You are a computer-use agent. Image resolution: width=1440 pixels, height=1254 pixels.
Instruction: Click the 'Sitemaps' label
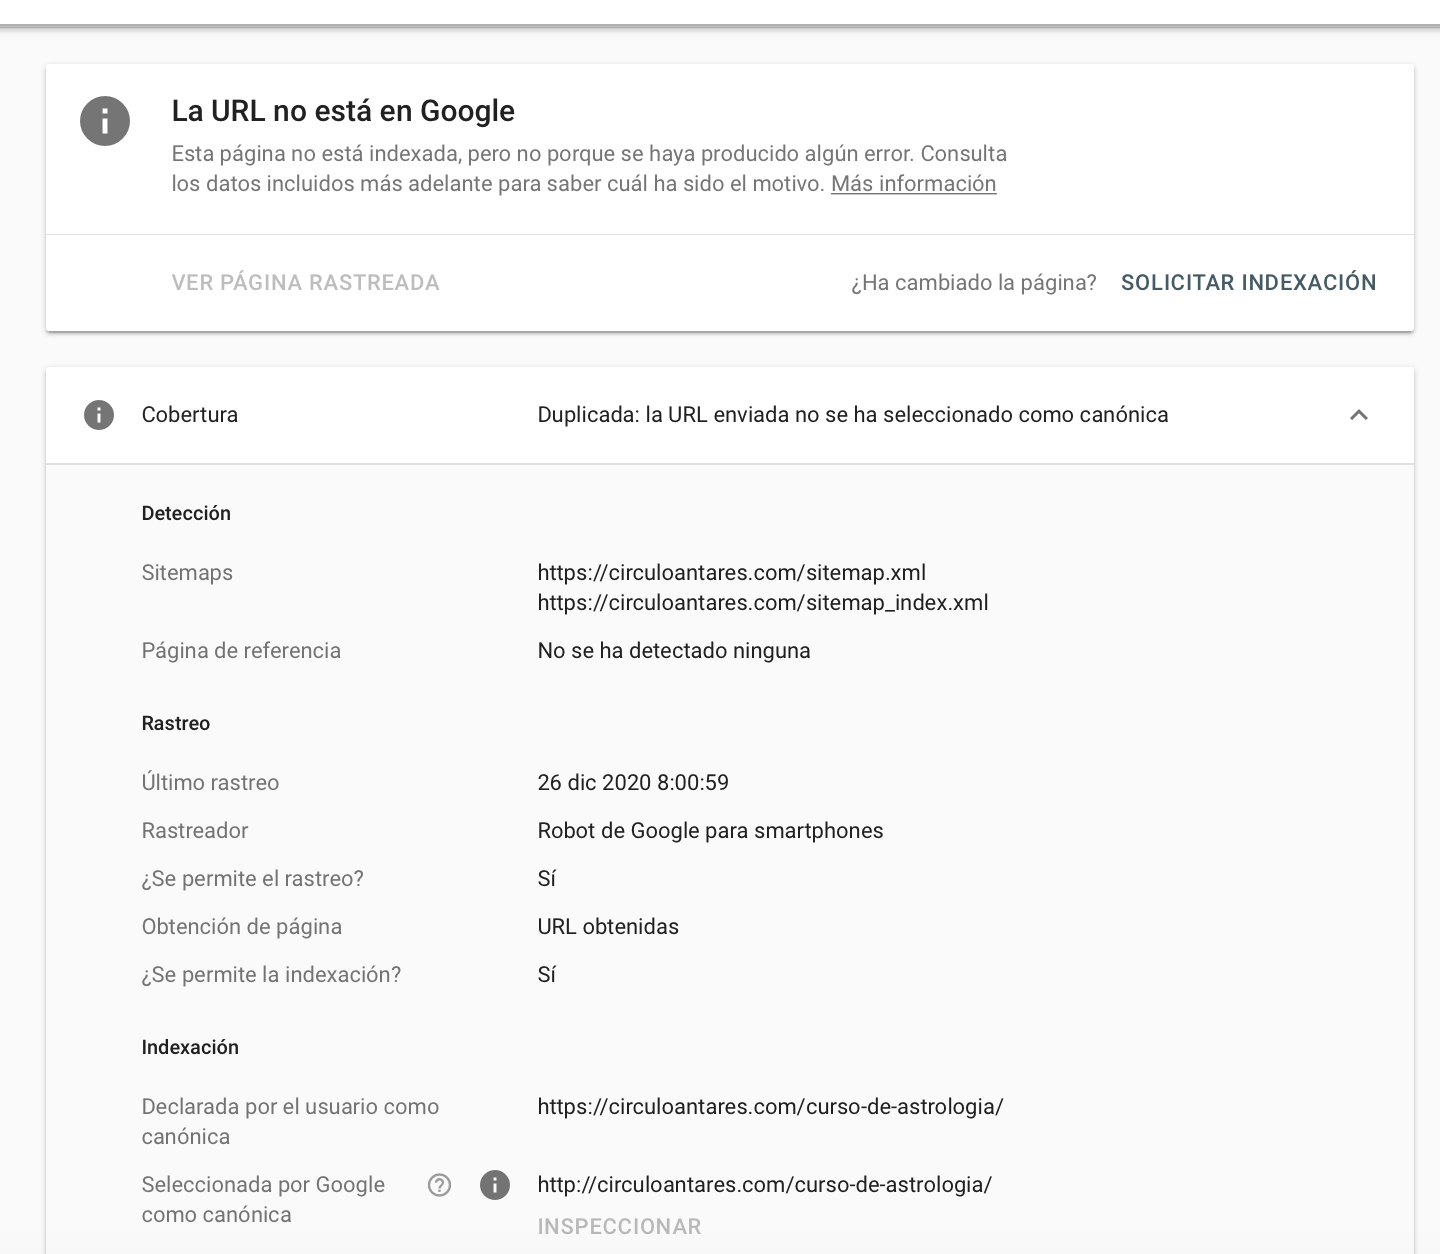[x=187, y=573]
